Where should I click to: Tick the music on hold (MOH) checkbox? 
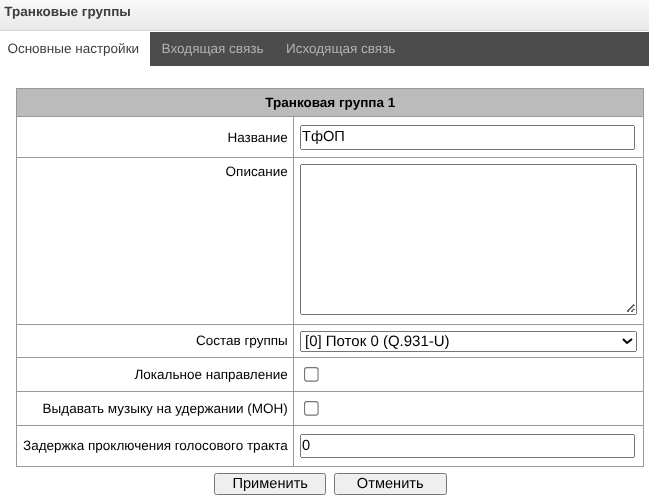pyautogui.click(x=311, y=408)
